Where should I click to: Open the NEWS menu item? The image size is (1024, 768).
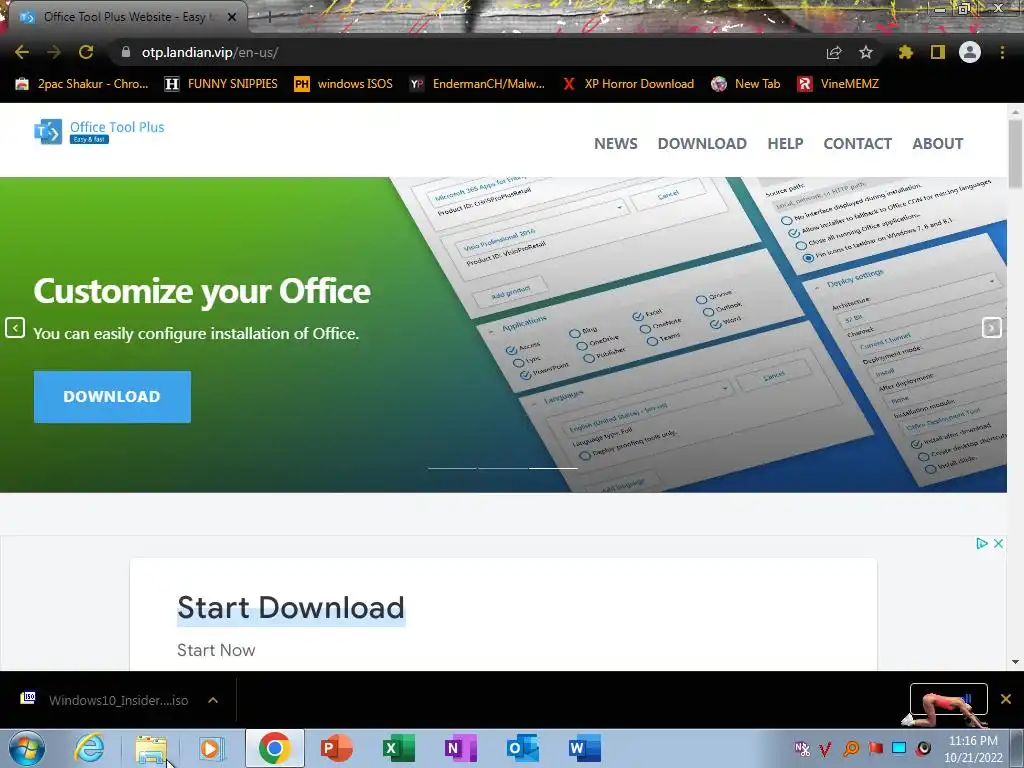616,144
